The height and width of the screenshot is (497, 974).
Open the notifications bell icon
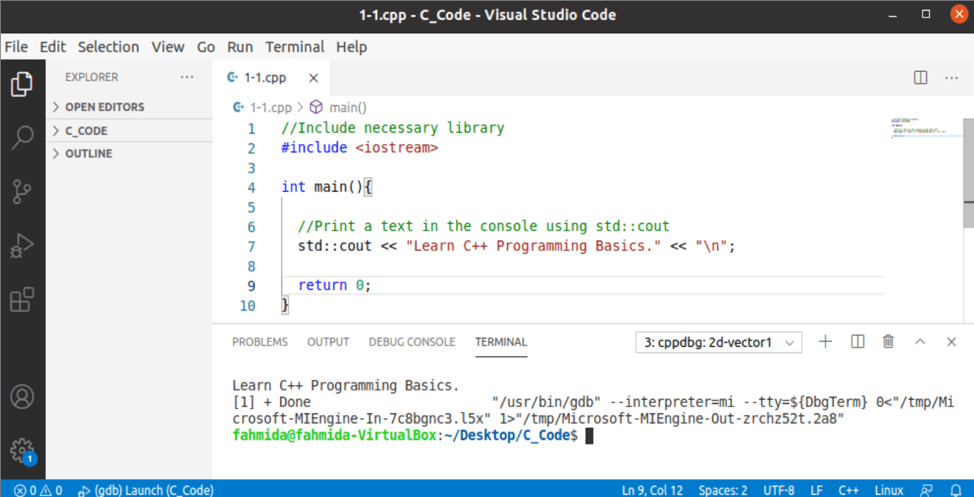click(956, 490)
